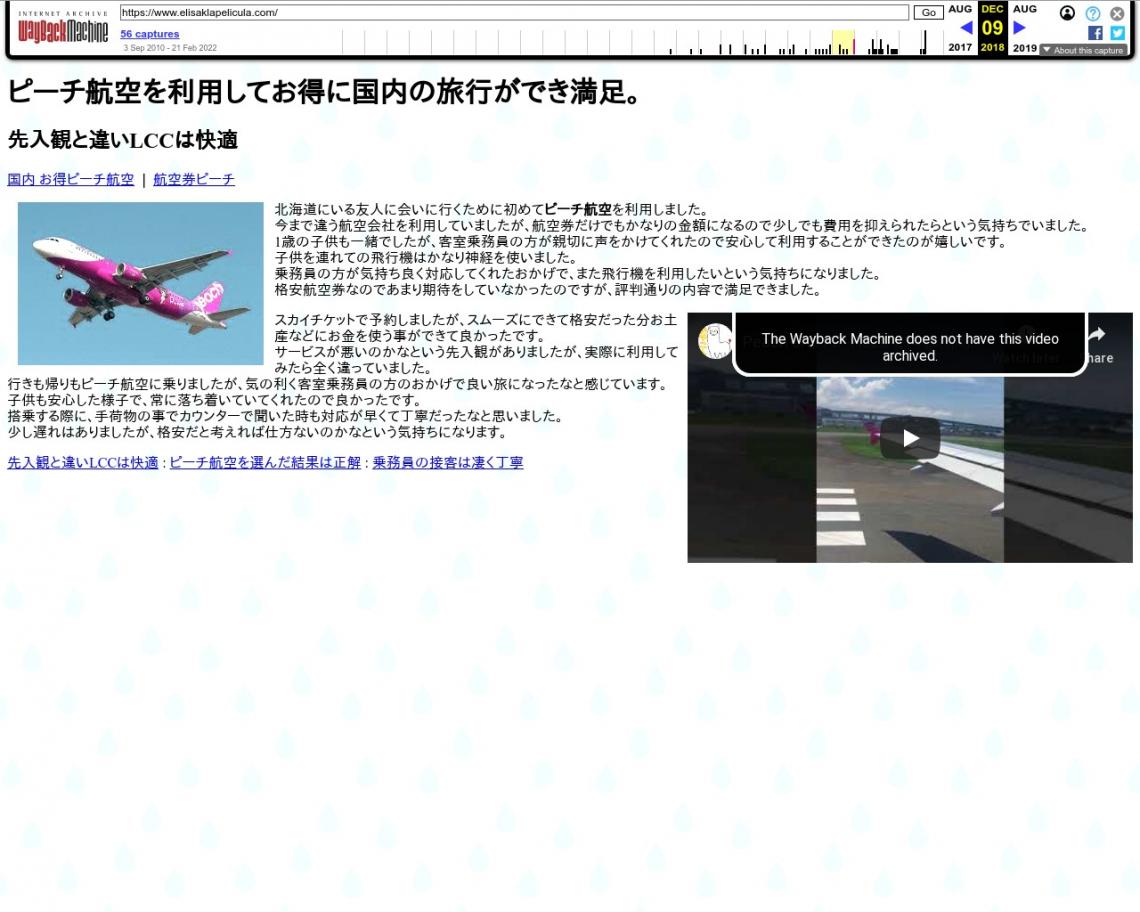Open the 56 captures link
Image resolution: width=1140 pixels, height=912 pixels.
click(150, 33)
